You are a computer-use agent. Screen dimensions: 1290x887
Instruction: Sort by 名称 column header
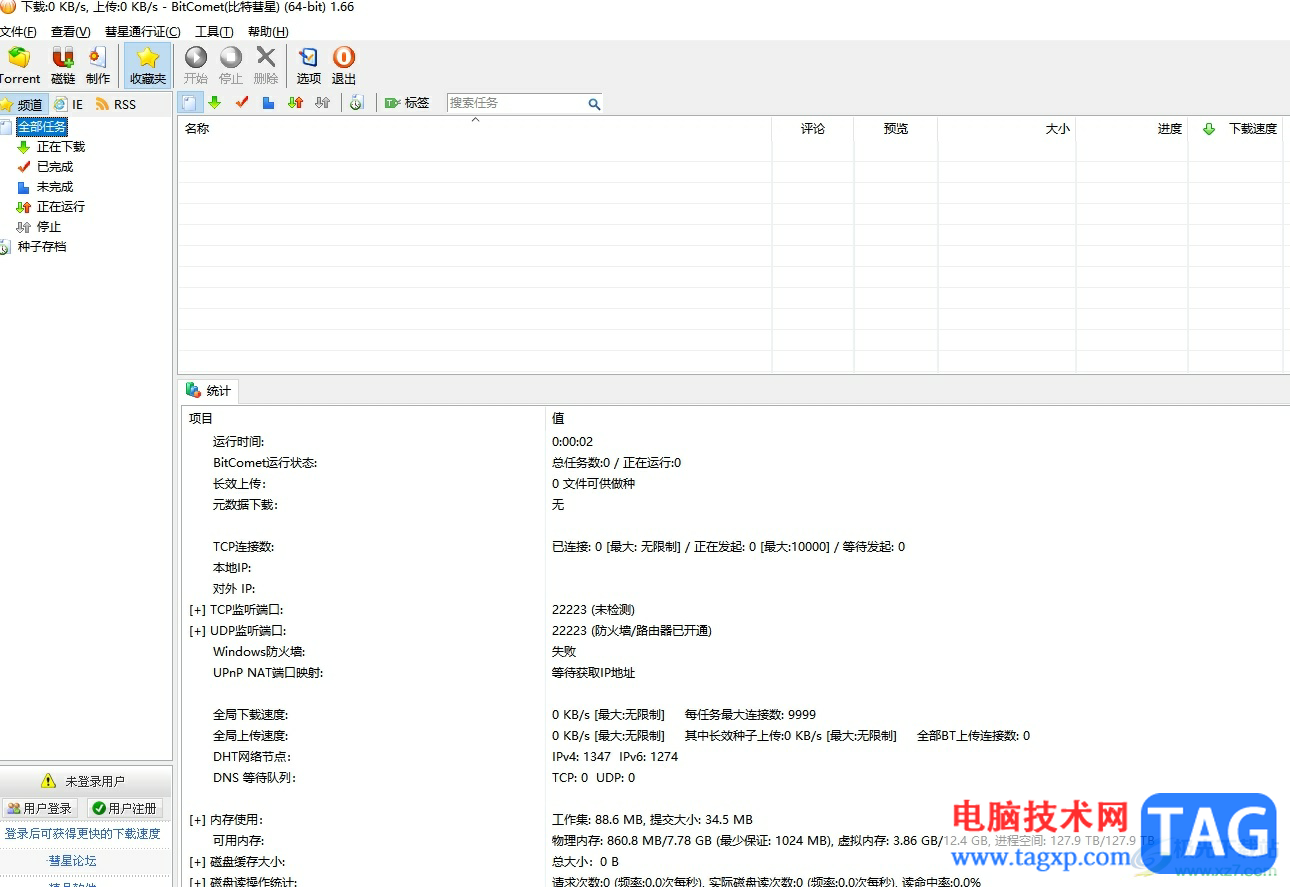click(x=475, y=128)
